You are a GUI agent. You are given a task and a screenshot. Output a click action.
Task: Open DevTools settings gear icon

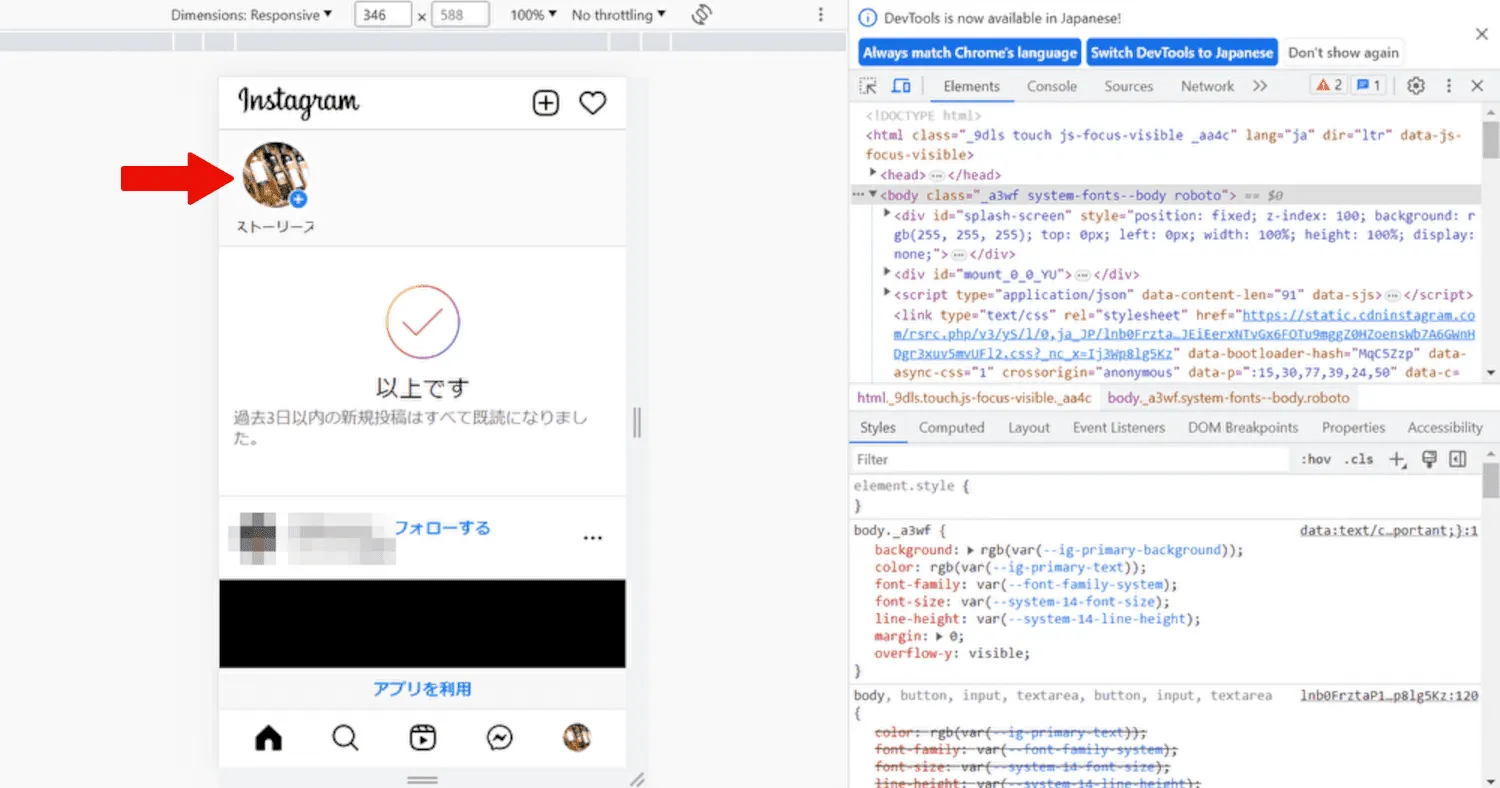[x=1416, y=86]
